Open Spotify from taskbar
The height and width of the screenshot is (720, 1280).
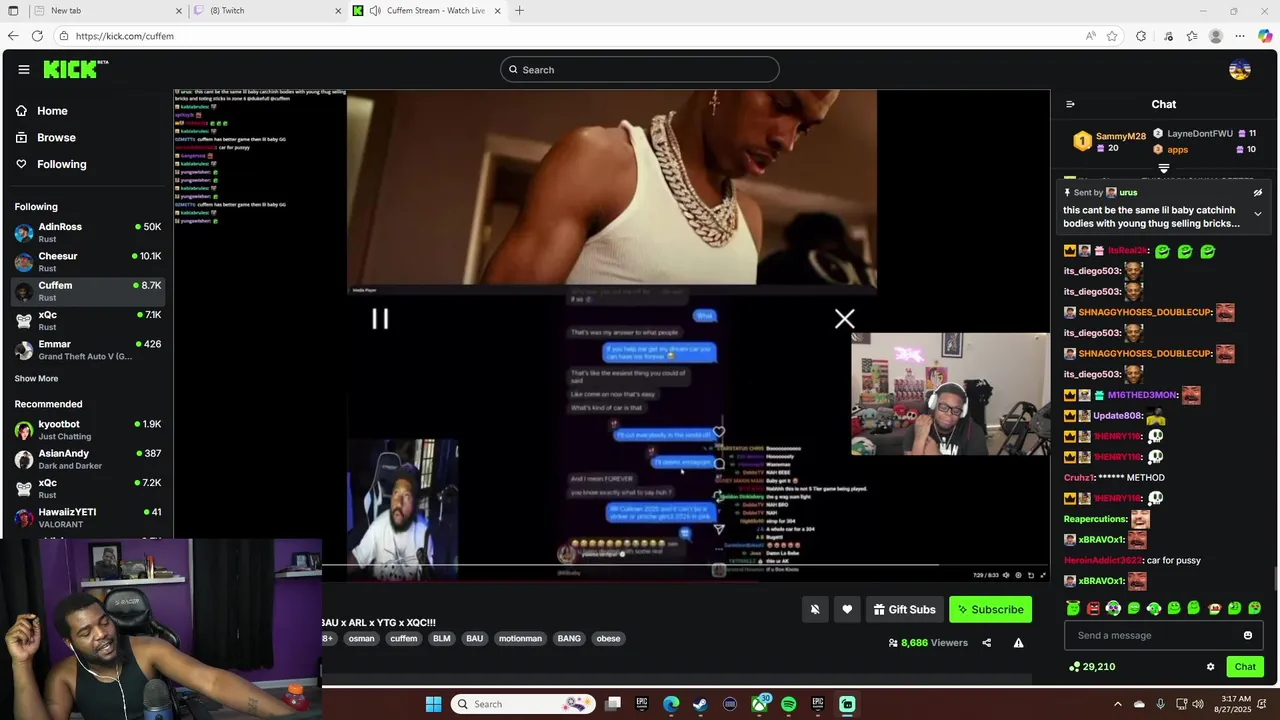[x=788, y=704]
